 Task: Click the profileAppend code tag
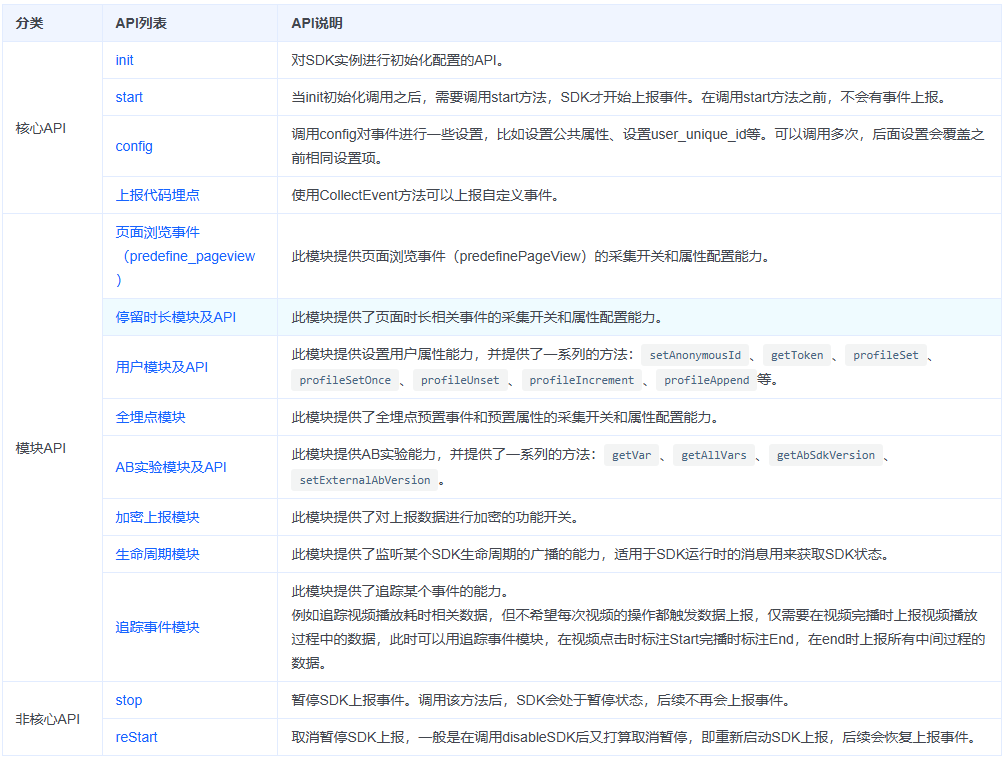point(706,380)
